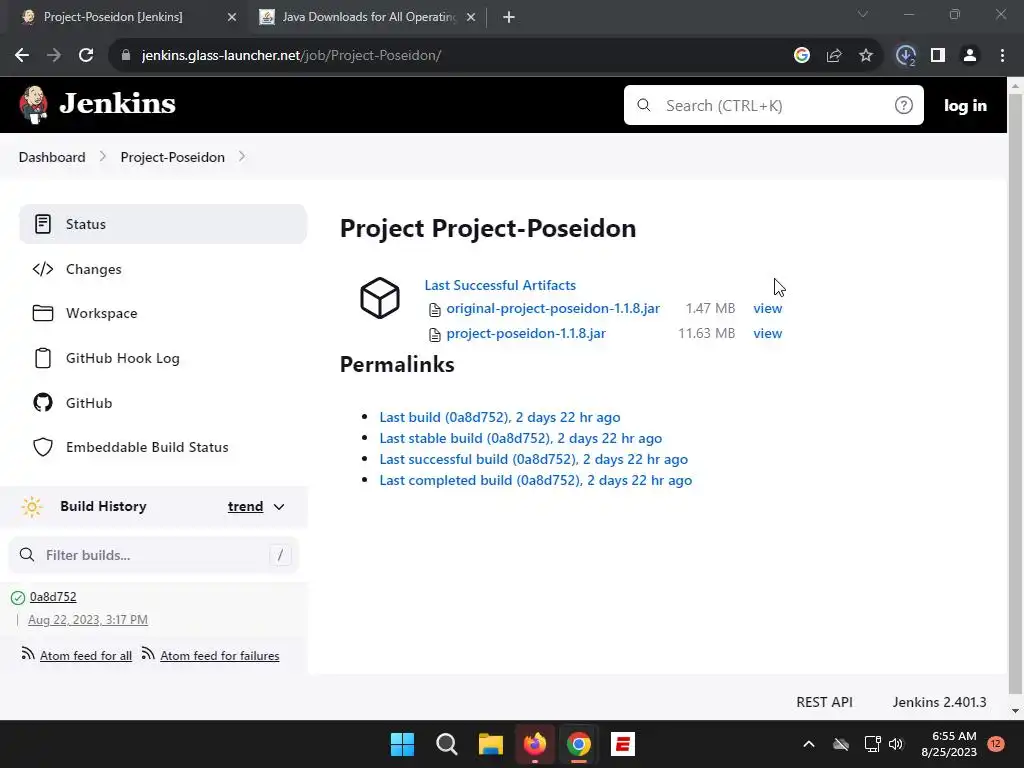Viewport: 1024px width, 768px height.
Task: Bookmark this page with the star icon
Action: 866,56
